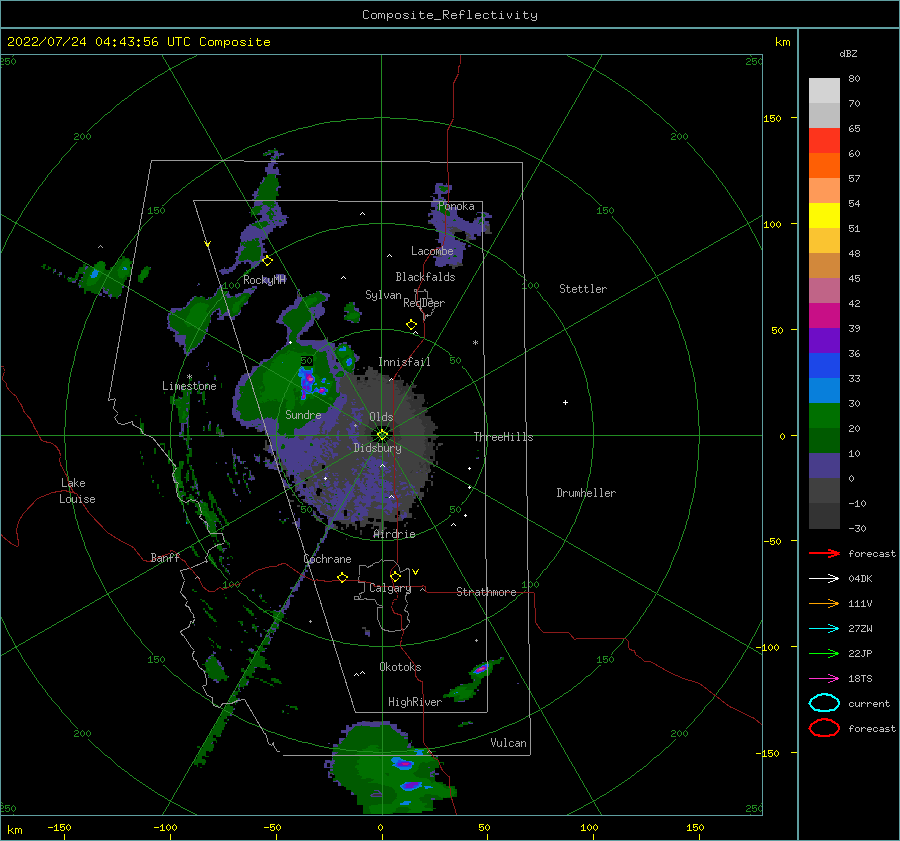Click the Sylvan label on the map
Screen dimensions: 900x841
pos(383,295)
